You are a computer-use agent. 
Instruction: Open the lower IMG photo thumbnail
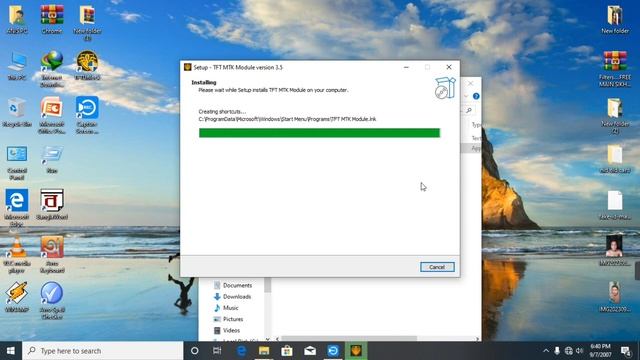[615, 297]
